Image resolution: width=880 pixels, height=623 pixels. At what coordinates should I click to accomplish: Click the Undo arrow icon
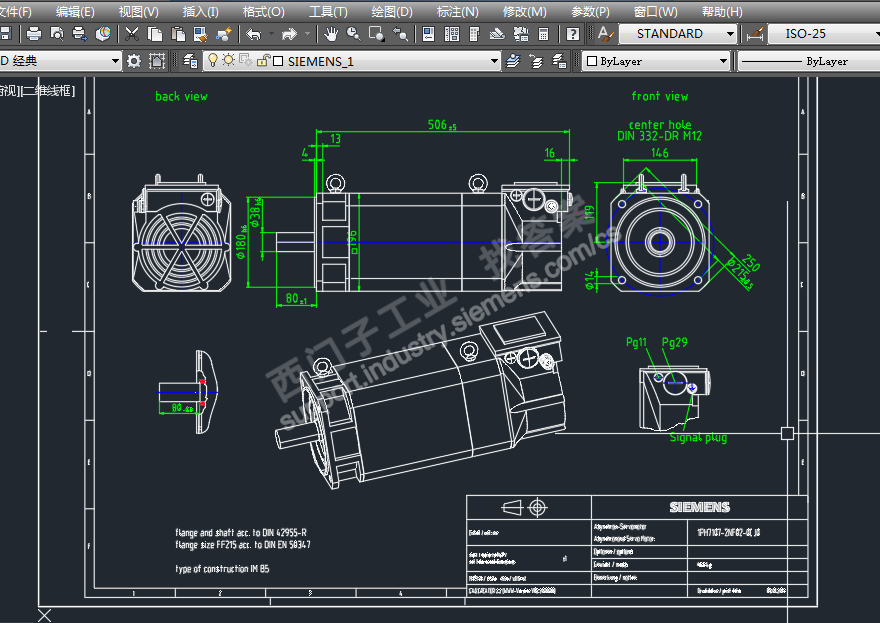pyautogui.click(x=254, y=34)
